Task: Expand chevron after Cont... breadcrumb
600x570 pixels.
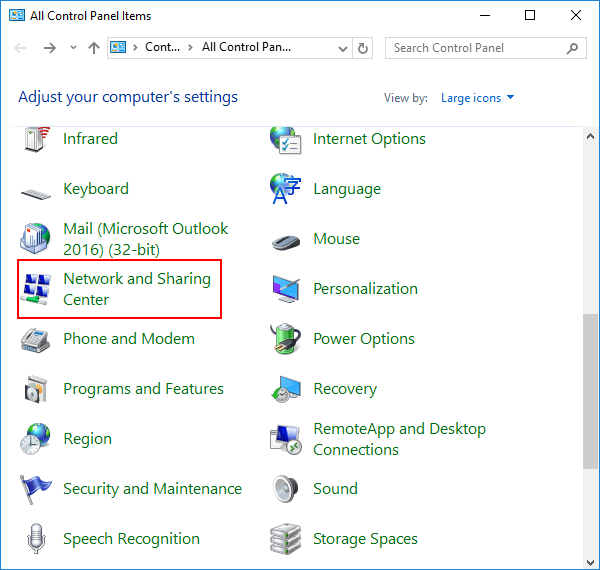Action: click(x=190, y=47)
